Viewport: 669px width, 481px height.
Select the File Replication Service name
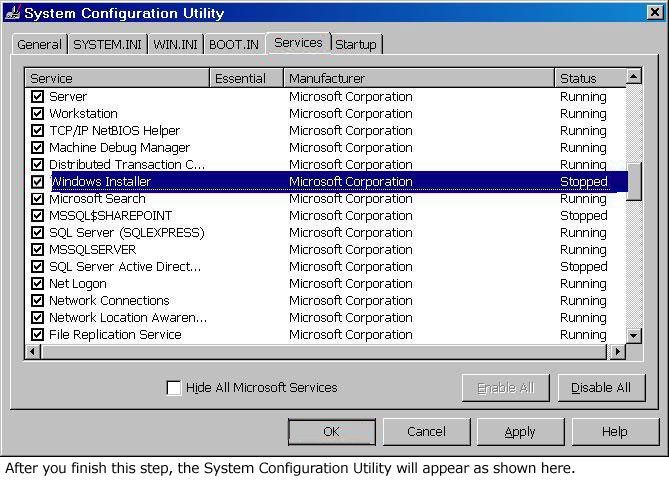tap(115, 335)
